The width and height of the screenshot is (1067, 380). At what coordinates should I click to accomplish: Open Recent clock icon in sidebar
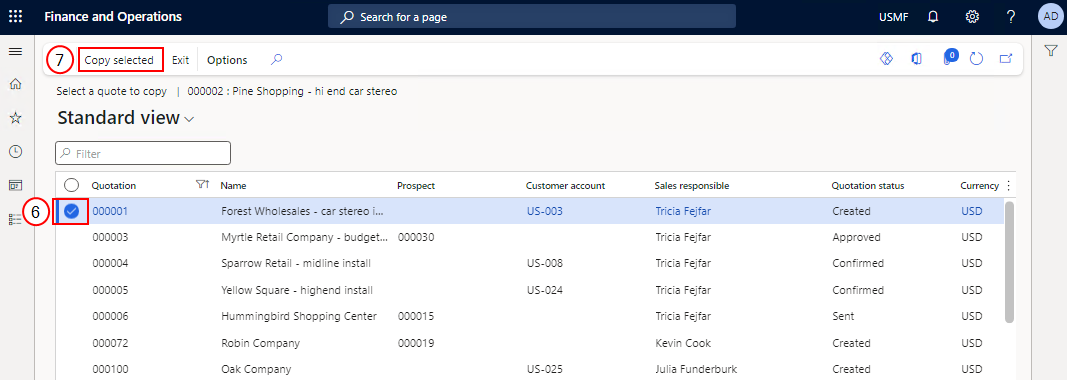coord(15,151)
